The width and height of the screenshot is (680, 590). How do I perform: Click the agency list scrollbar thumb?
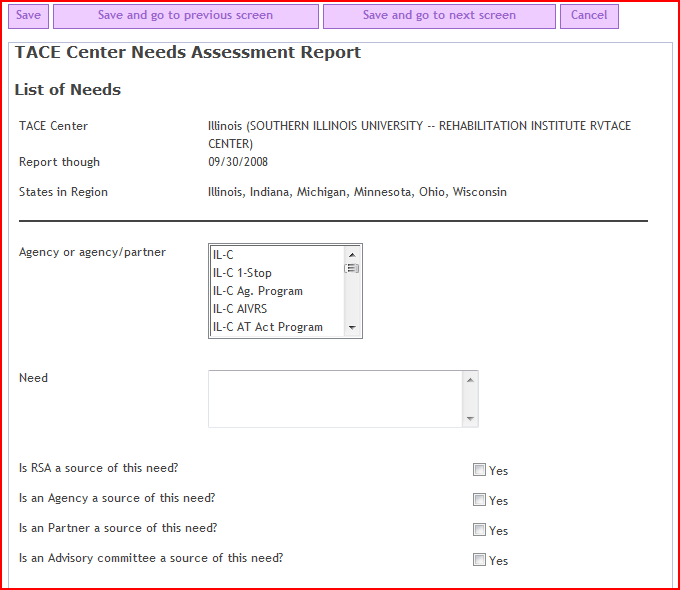click(x=352, y=269)
